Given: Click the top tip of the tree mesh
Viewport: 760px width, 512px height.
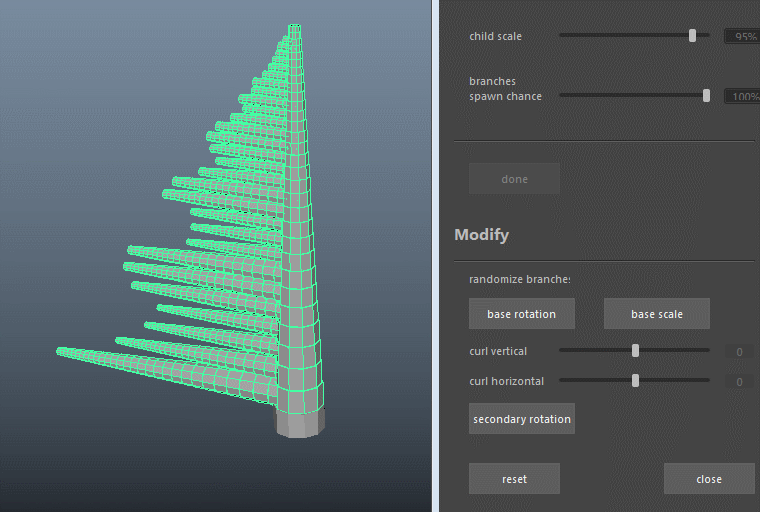Looking at the screenshot, I should 294,27.
